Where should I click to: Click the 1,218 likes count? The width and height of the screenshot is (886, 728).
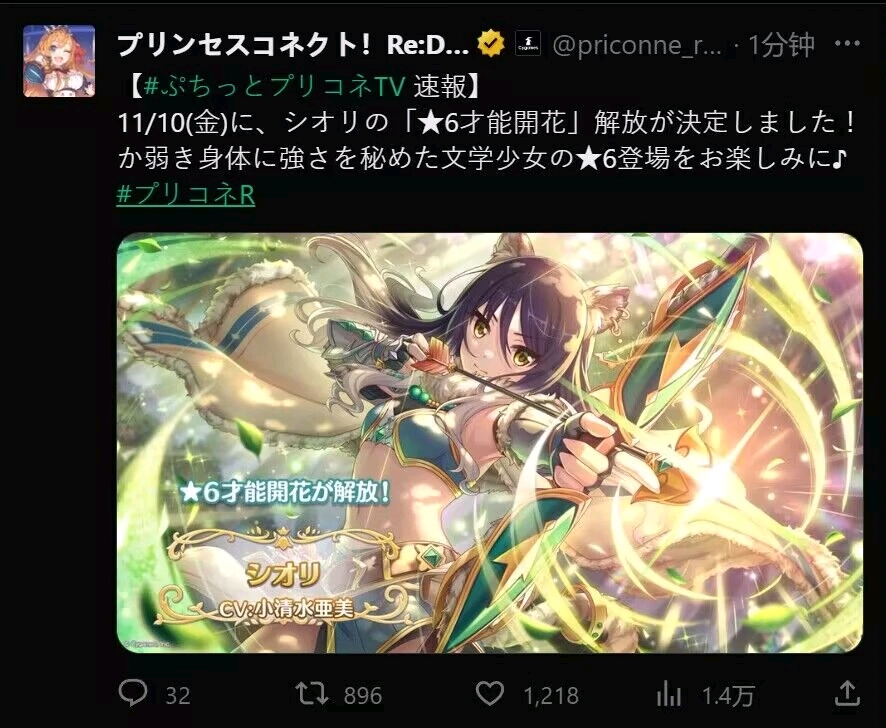click(x=551, y=695)
